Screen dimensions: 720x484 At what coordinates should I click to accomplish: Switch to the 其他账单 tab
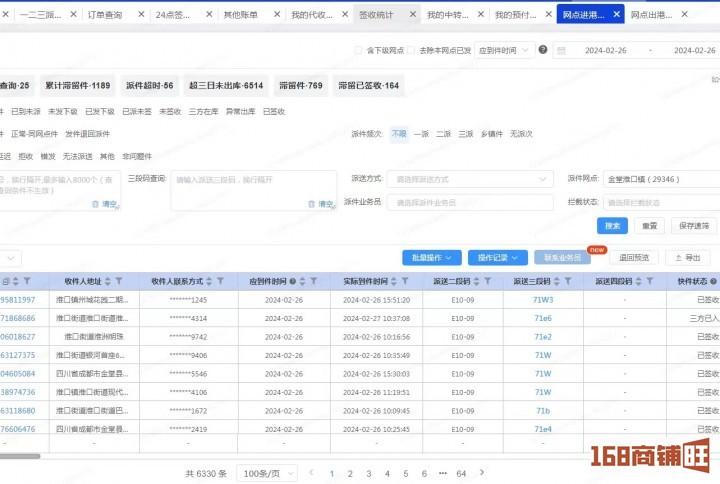tap(240, 15)
